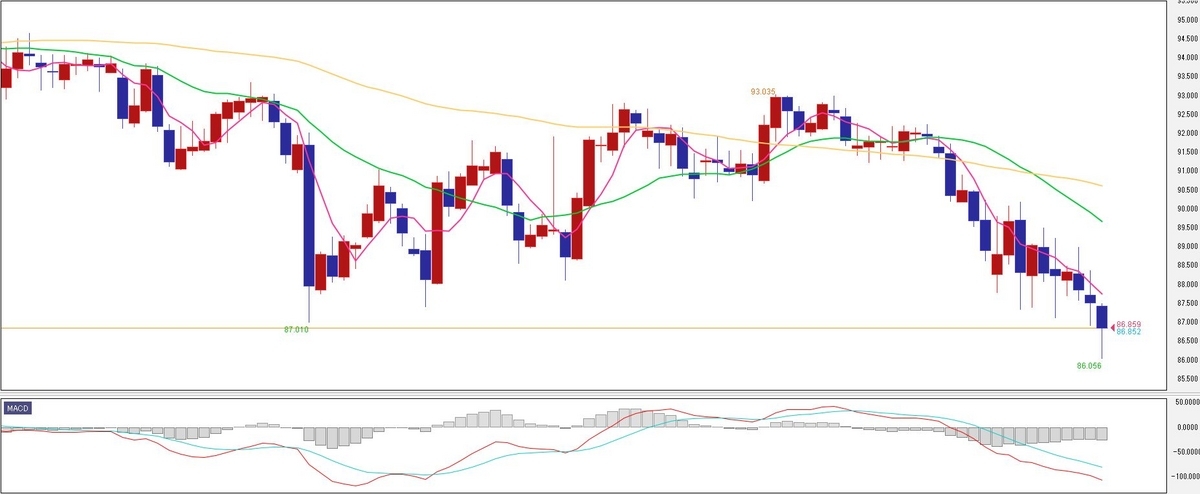This screenshot has height=494, width=1200.
Task: Click 85.500 on the price axis
Action: click(x=1186, y=379)
